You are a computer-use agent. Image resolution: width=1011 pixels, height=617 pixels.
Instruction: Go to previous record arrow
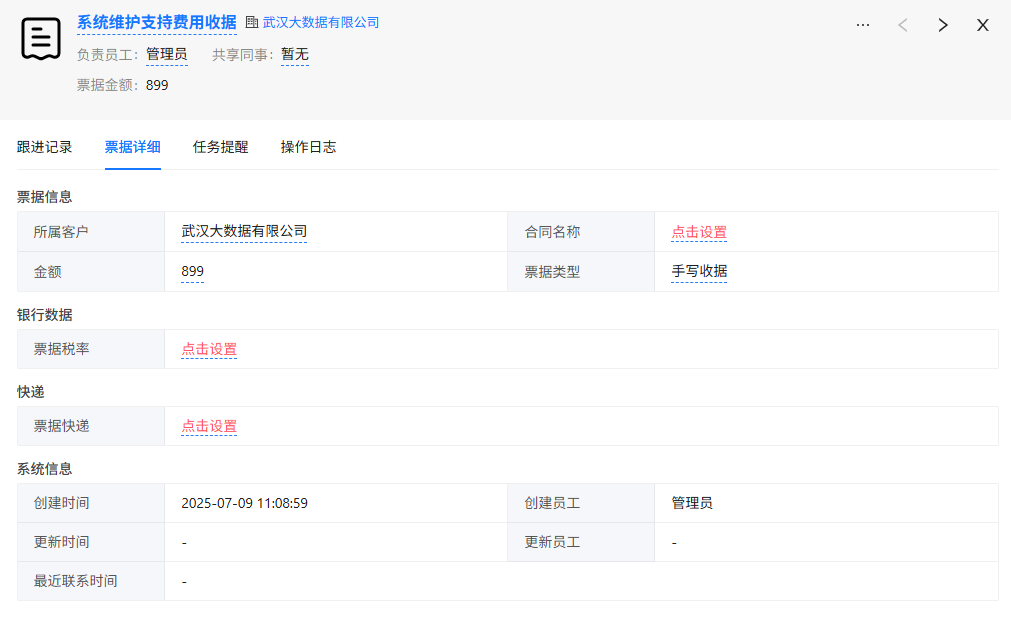903,25
